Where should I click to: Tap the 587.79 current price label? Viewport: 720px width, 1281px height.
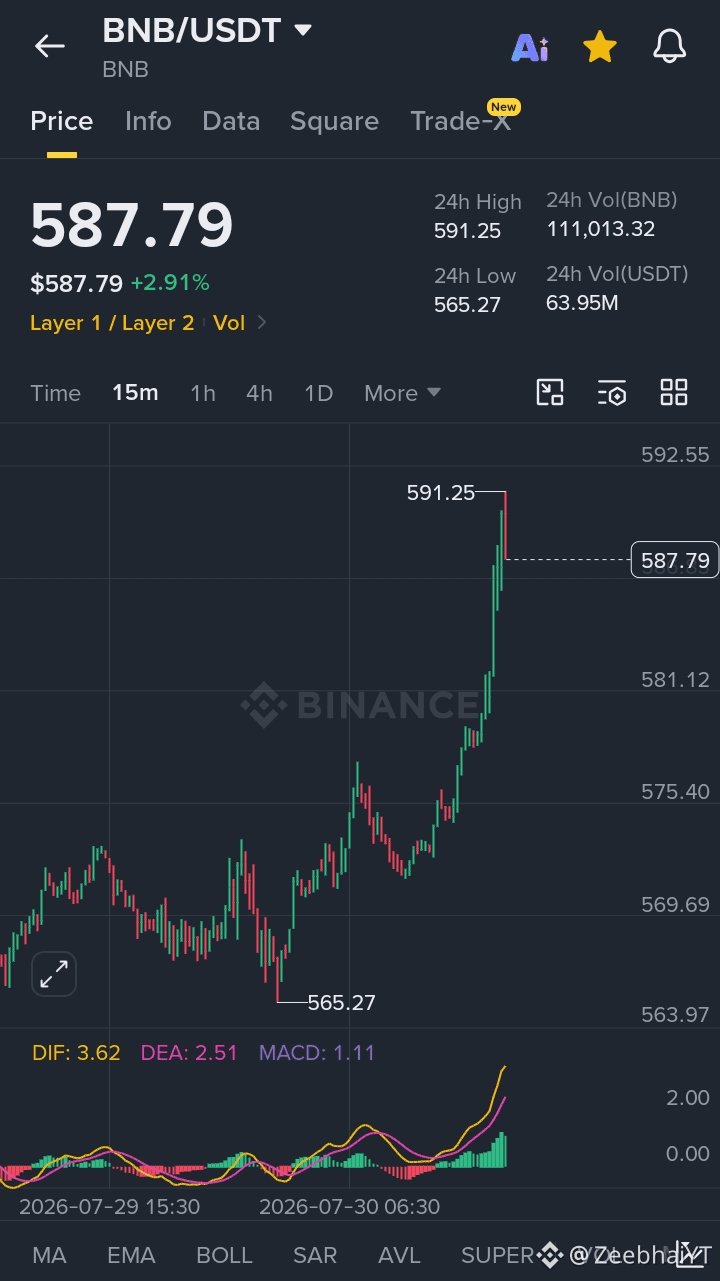click(x=675, y=560)
